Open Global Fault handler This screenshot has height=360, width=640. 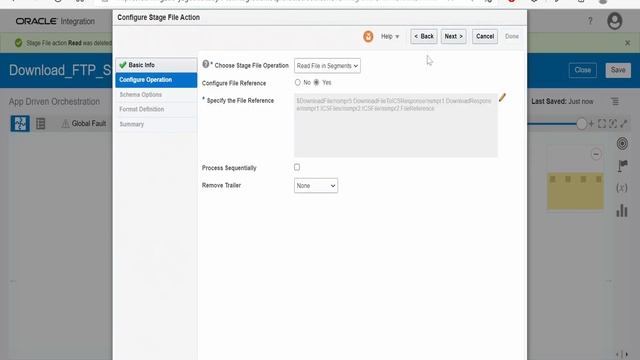(x=84, y=123)
